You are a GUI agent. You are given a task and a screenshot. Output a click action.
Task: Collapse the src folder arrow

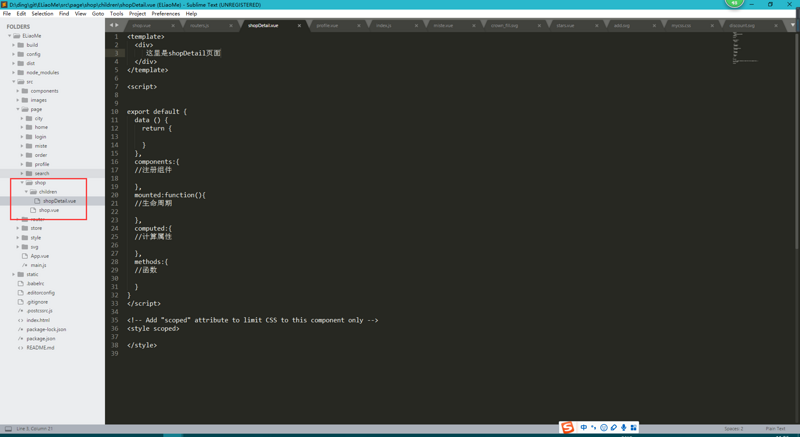(x=14, y=82)
